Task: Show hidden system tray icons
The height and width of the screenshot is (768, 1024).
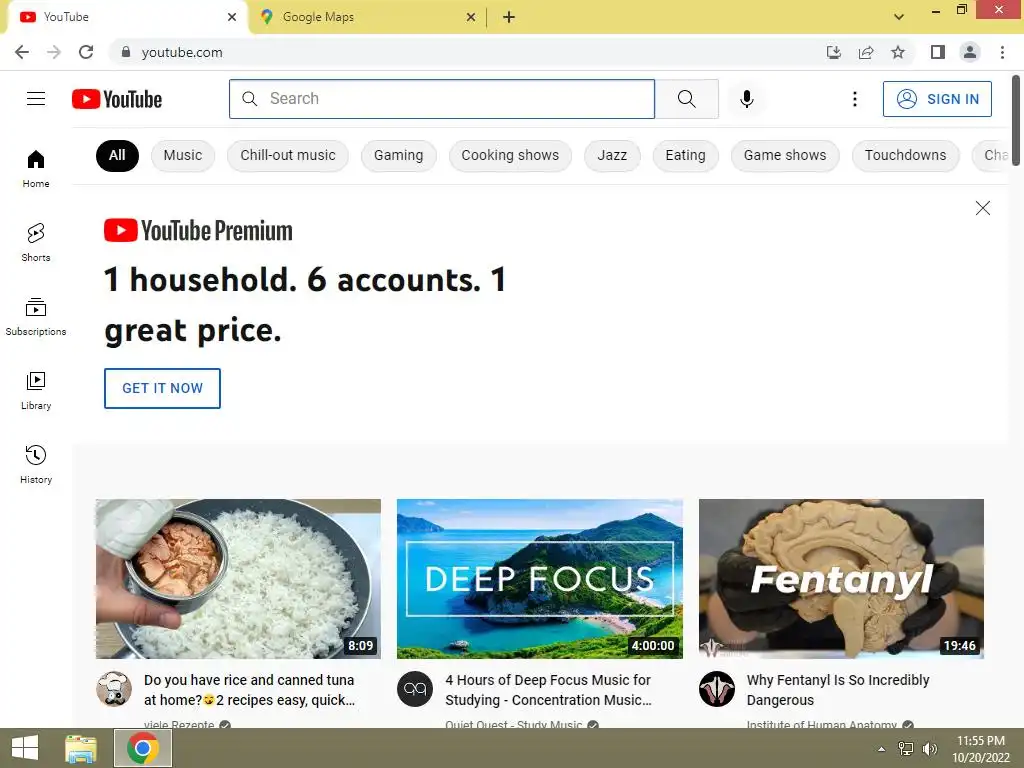Action: coord(881,749)
